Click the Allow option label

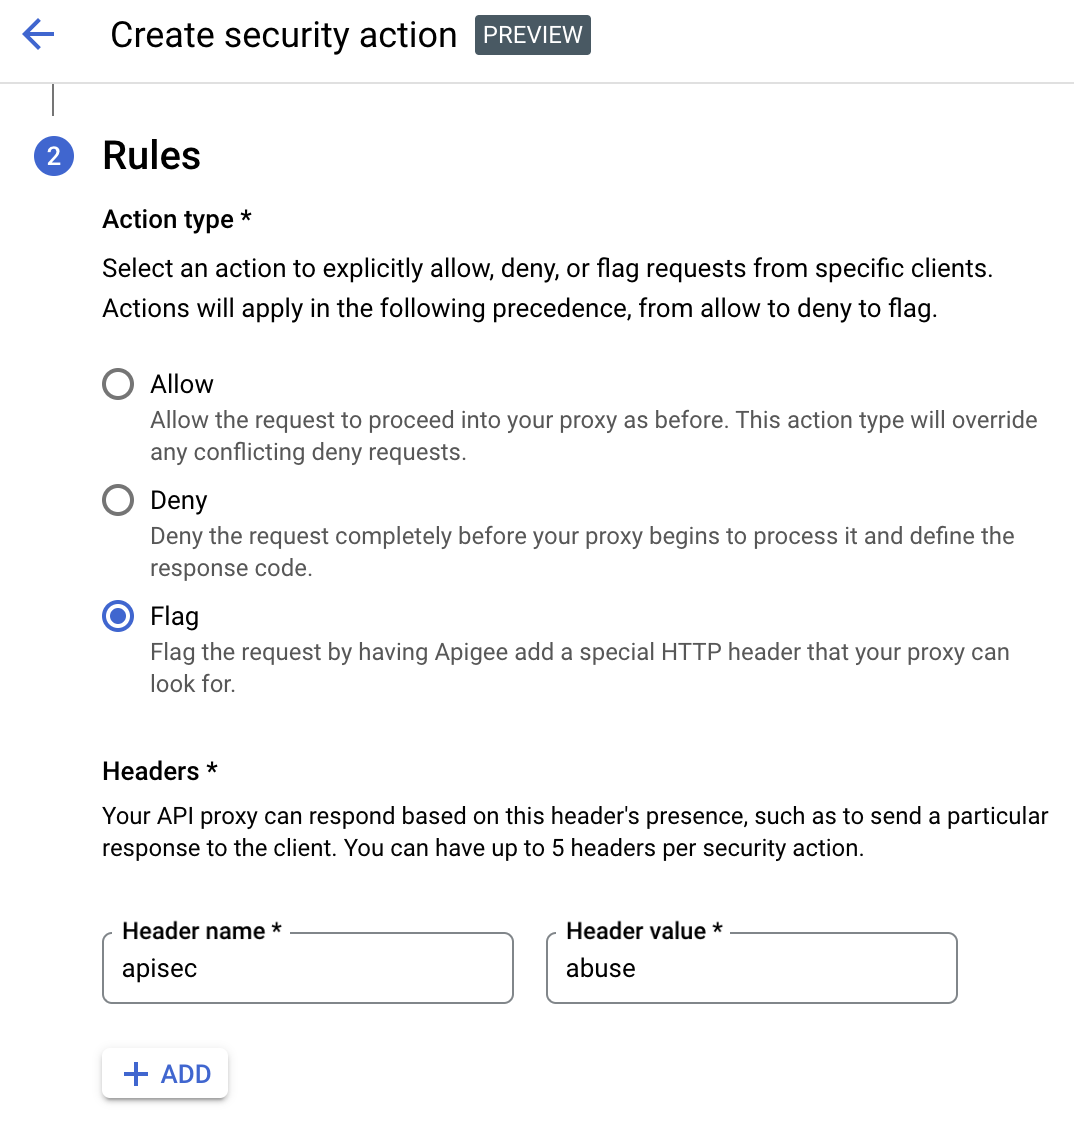[181, 383]
